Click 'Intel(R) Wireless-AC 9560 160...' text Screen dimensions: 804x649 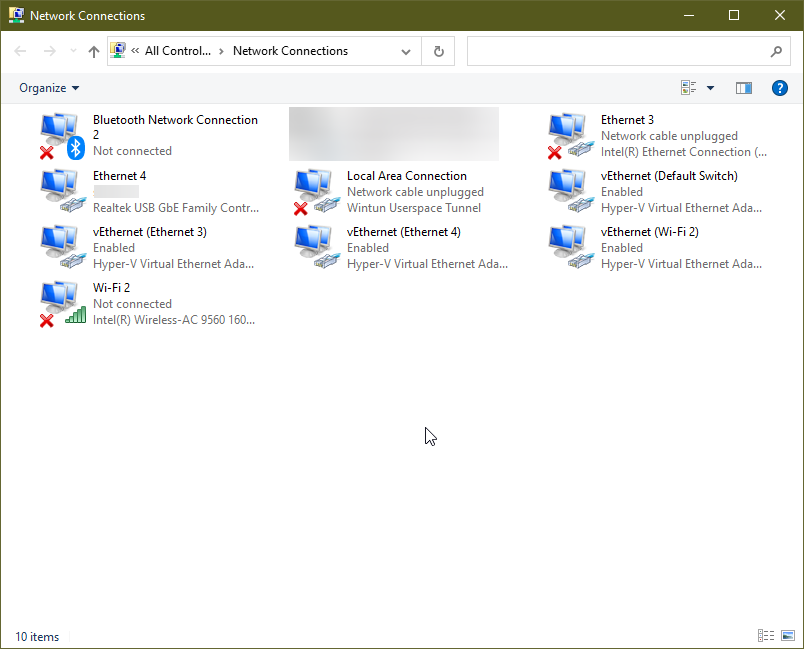[x=174, y=320]
